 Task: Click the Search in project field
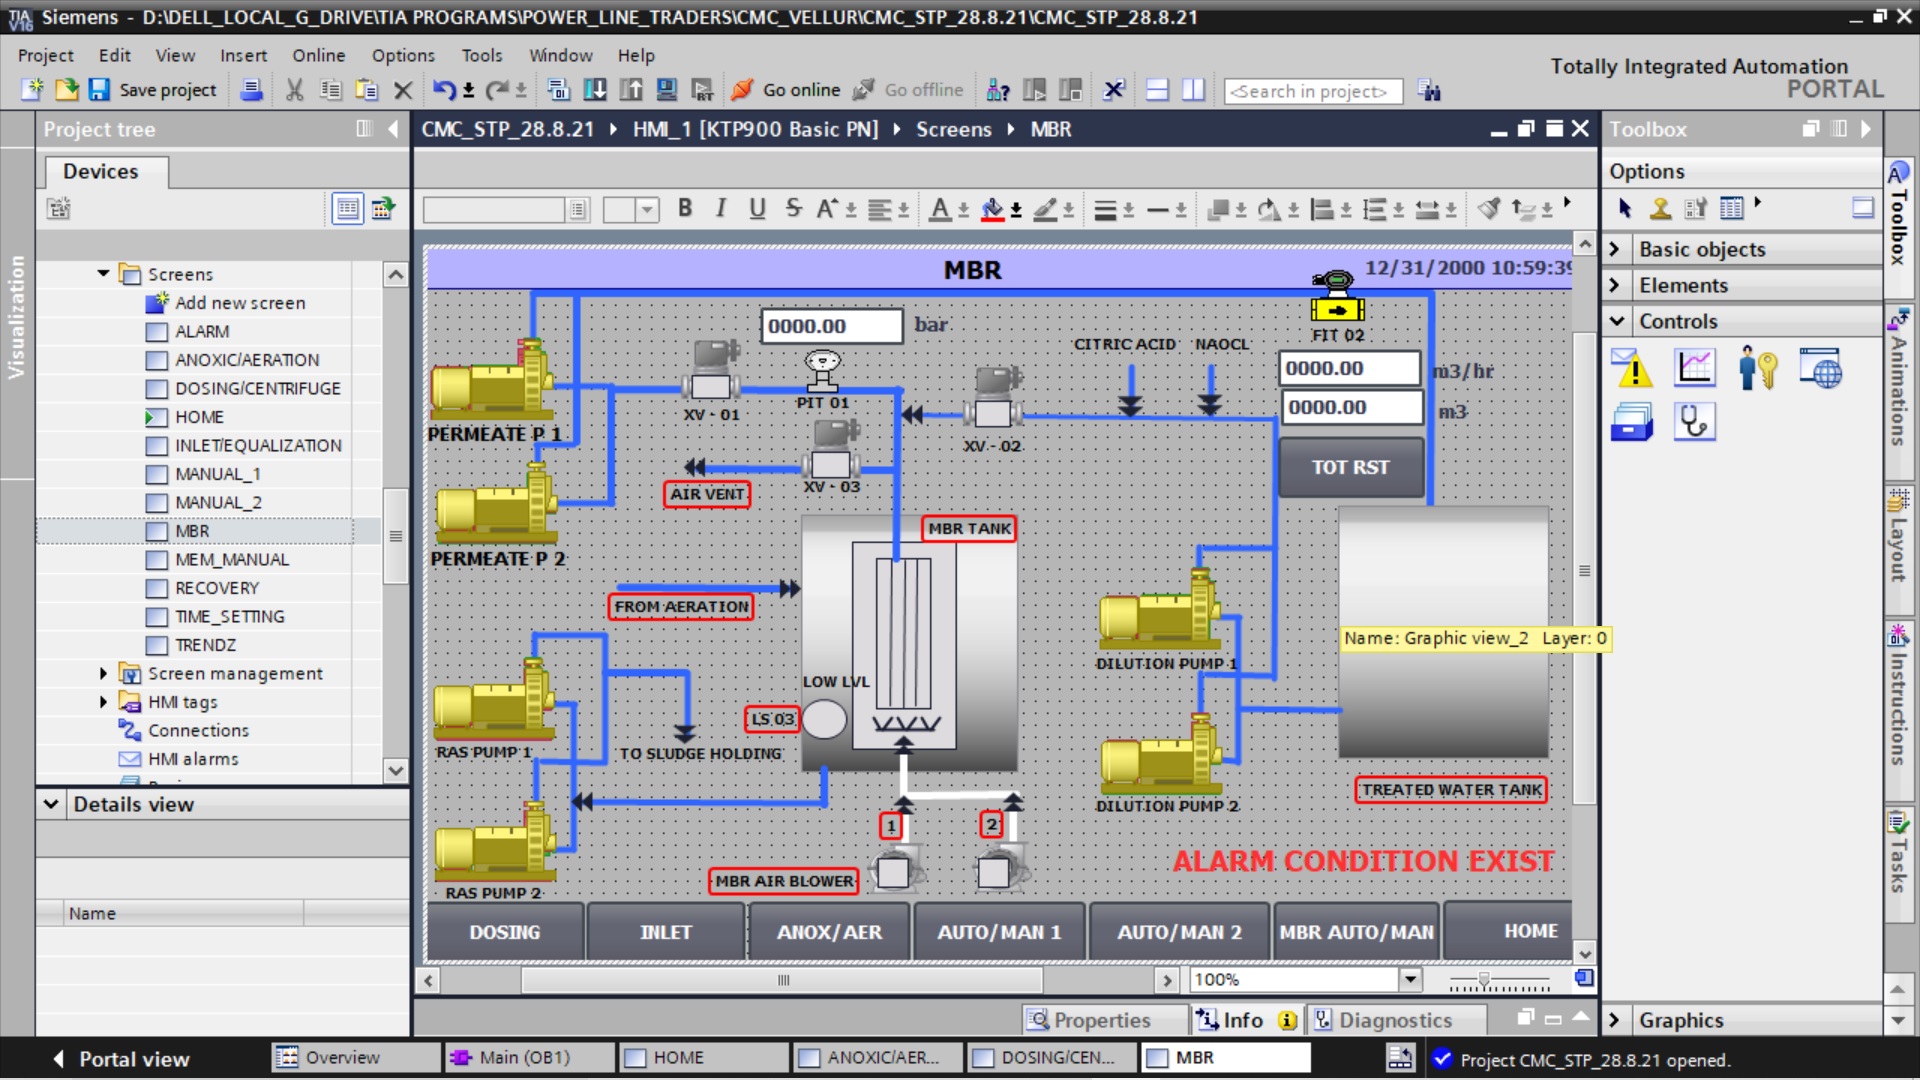pyautogui.click(x=1312, y=91)
